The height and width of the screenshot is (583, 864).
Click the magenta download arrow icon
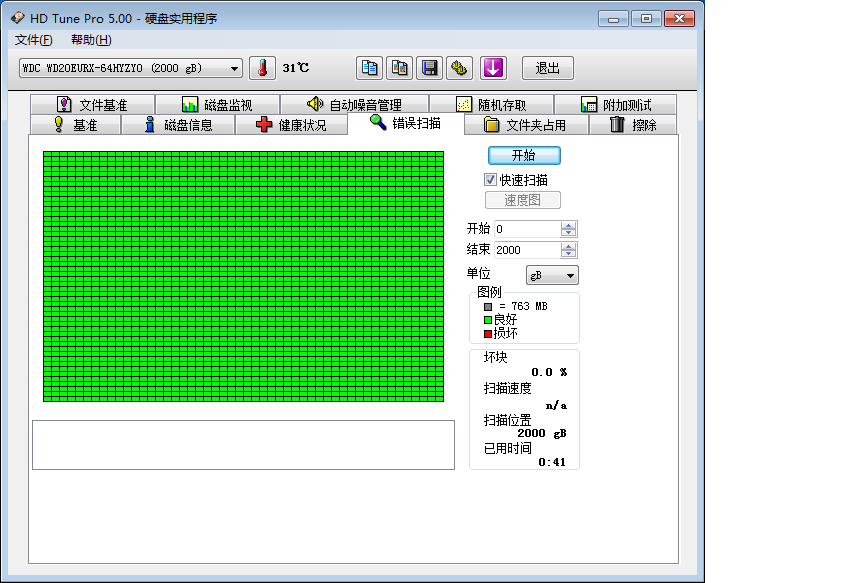[x=493, y=68]
